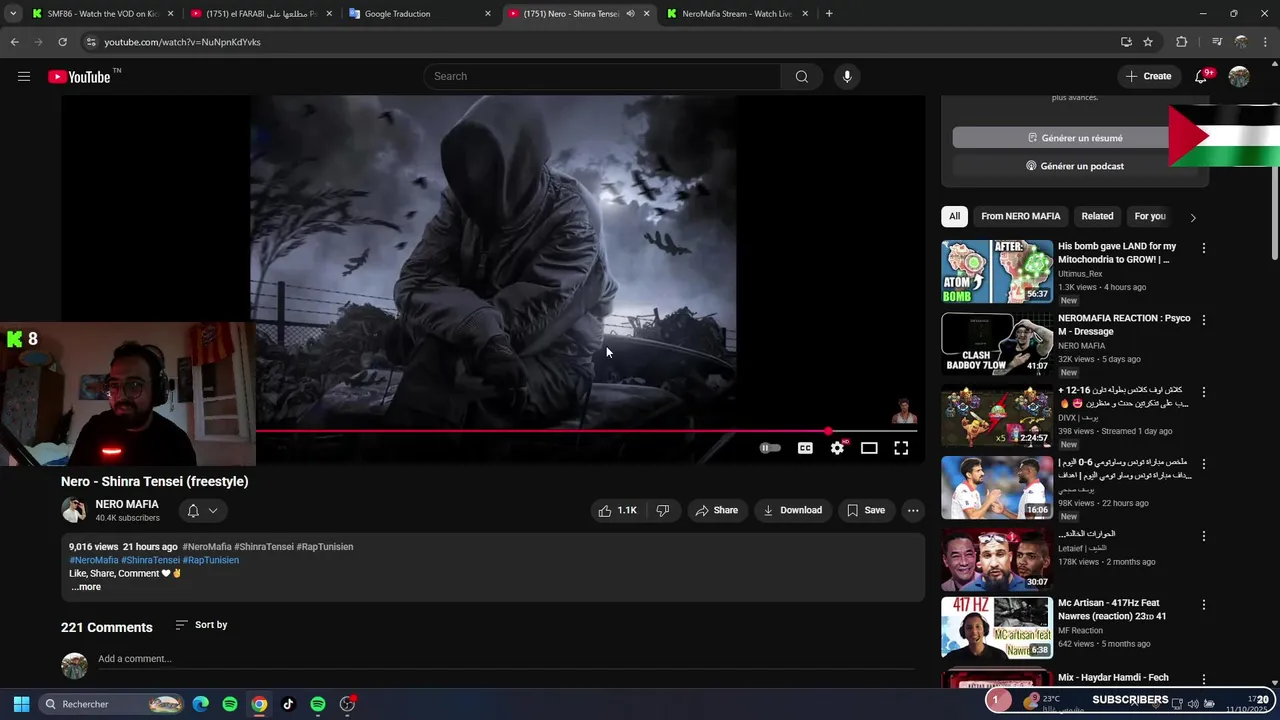Image resolution: width=1280 pixels, height=720 pixels.
Task: Expand description with ...more
Action: tap(86, 587)
